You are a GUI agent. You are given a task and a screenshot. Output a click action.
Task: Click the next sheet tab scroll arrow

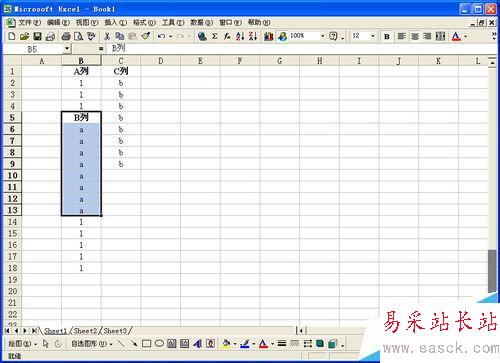tap(25, 331)
